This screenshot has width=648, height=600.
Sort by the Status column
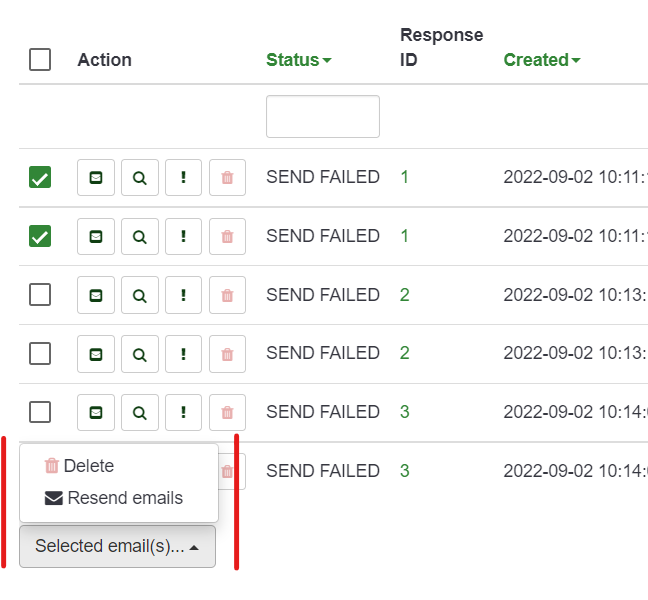tap(298, 60)
